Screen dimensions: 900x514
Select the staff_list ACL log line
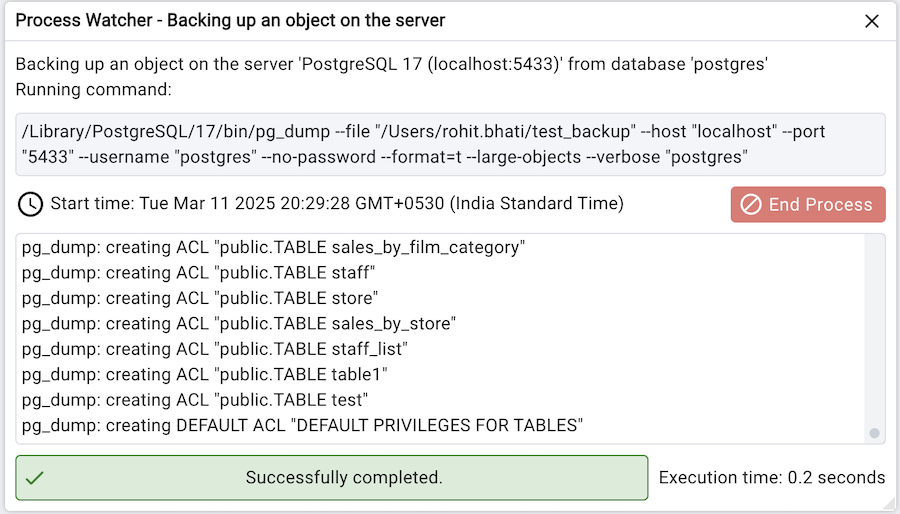pyautogui.click(x=215, y=349)
